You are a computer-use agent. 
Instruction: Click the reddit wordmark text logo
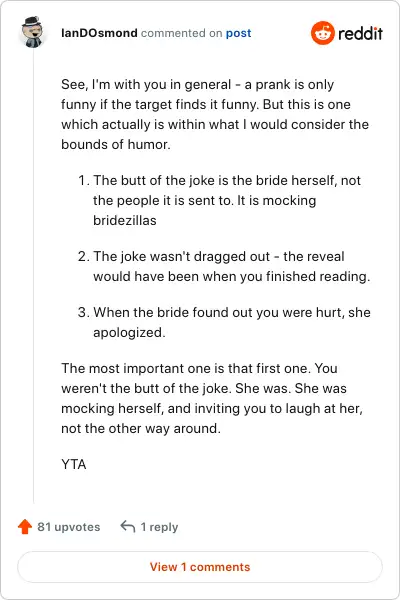pos(360,33)
